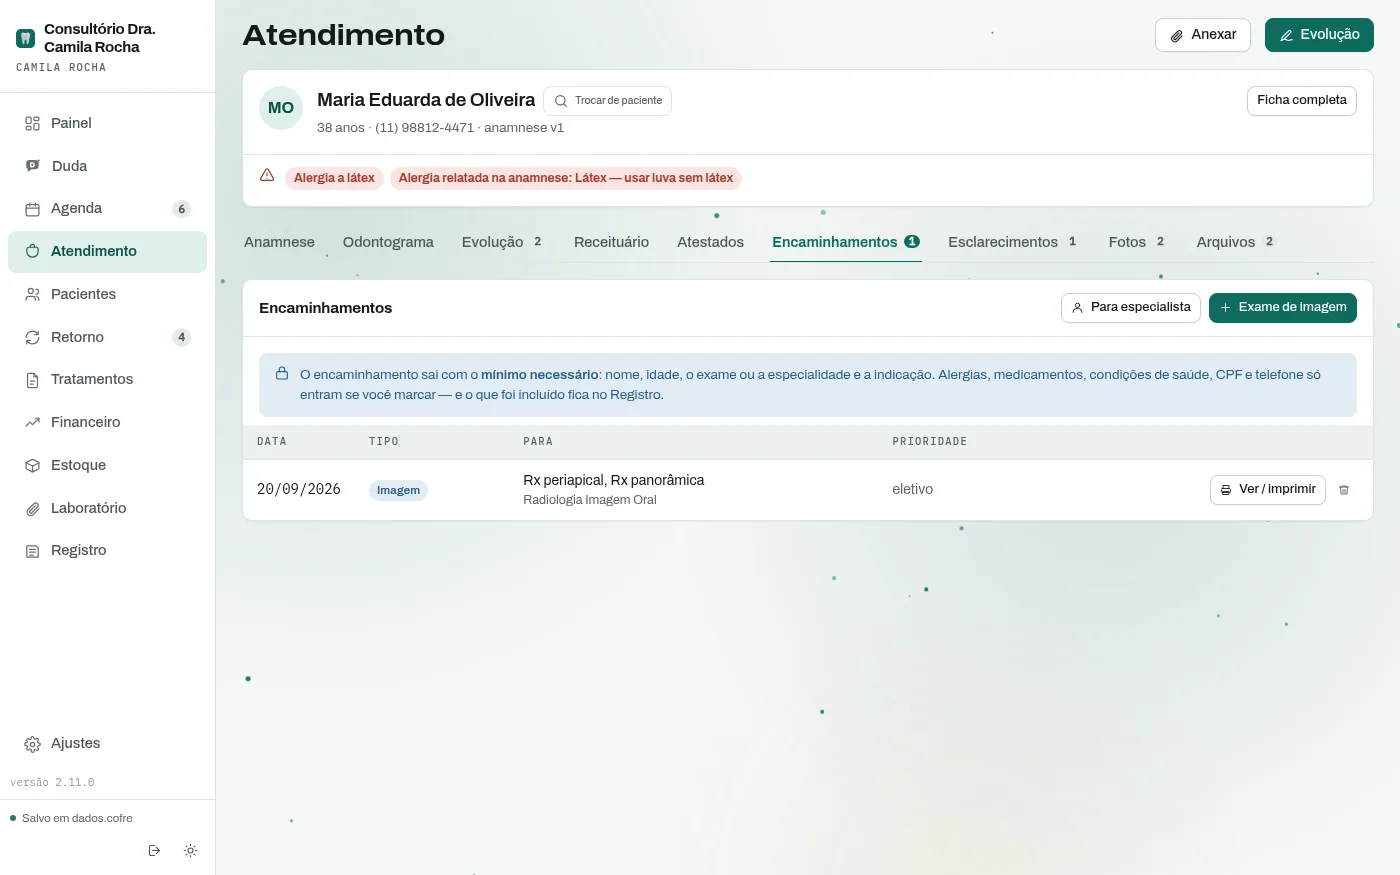Open the Registro log
This screenshot has width=1400, height=875.
coord(107,550)
